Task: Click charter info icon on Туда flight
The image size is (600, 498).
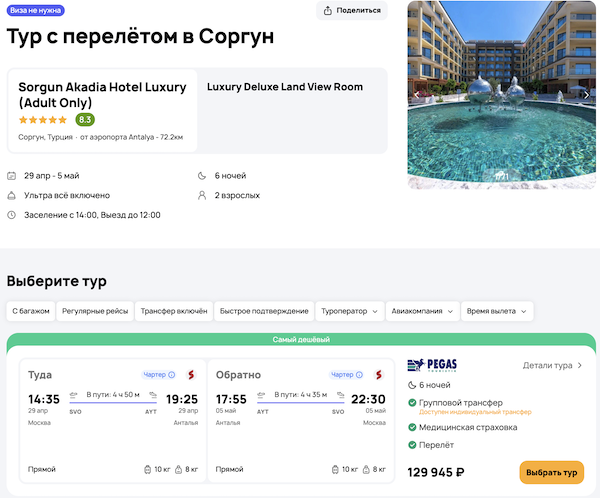Action: (x=172, y=375)
